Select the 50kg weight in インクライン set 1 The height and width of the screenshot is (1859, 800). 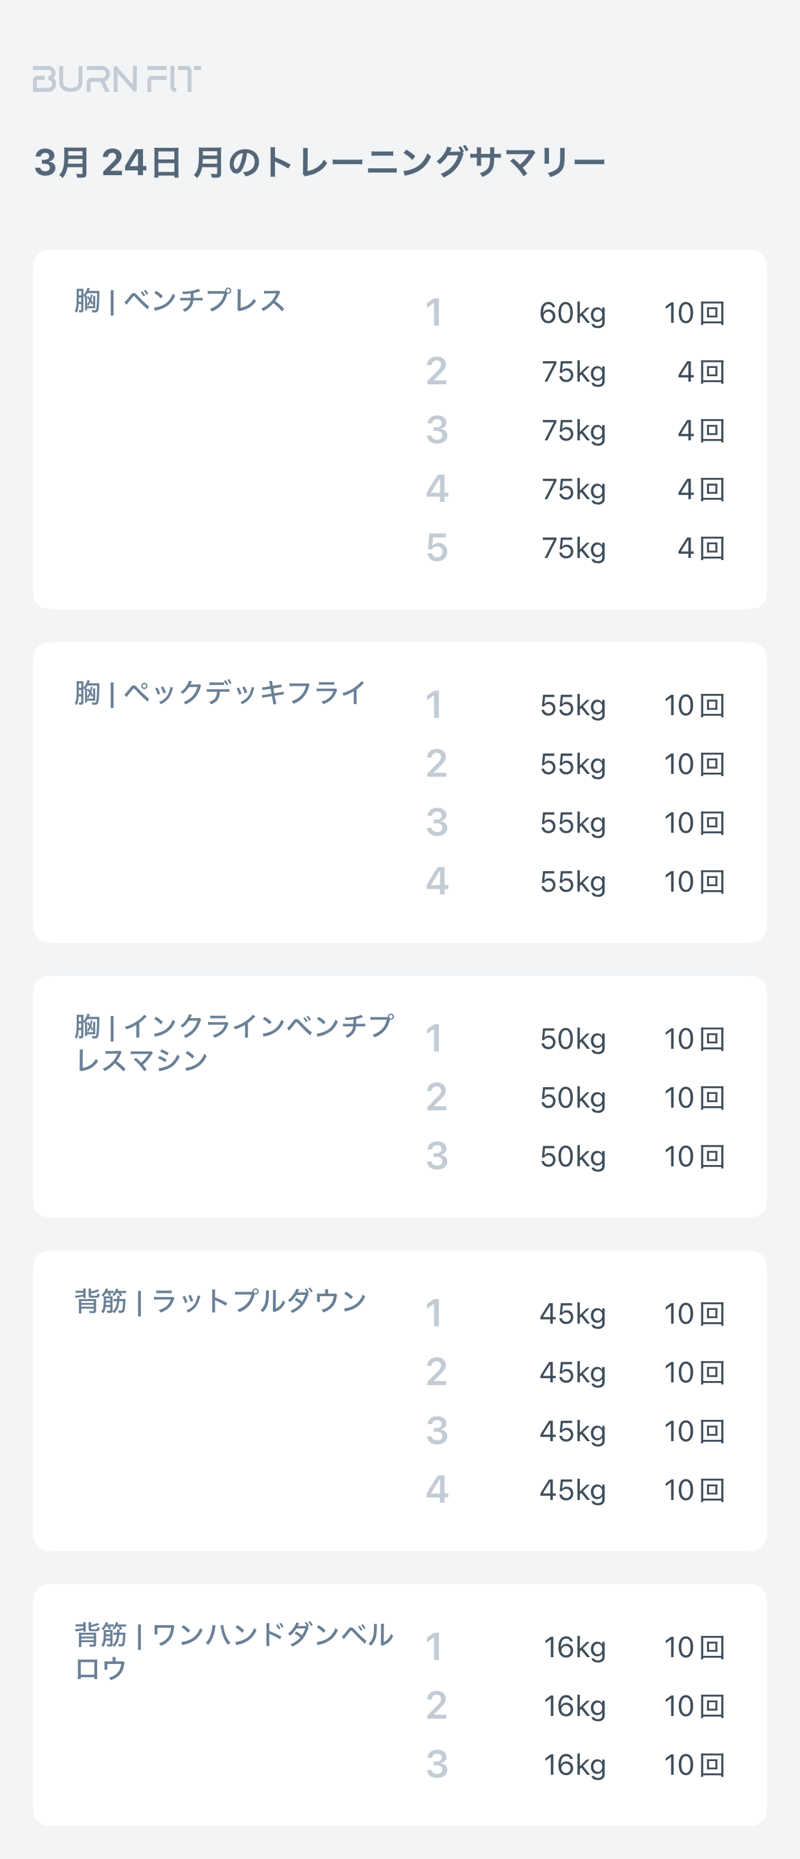click(x=572, y=1040)
